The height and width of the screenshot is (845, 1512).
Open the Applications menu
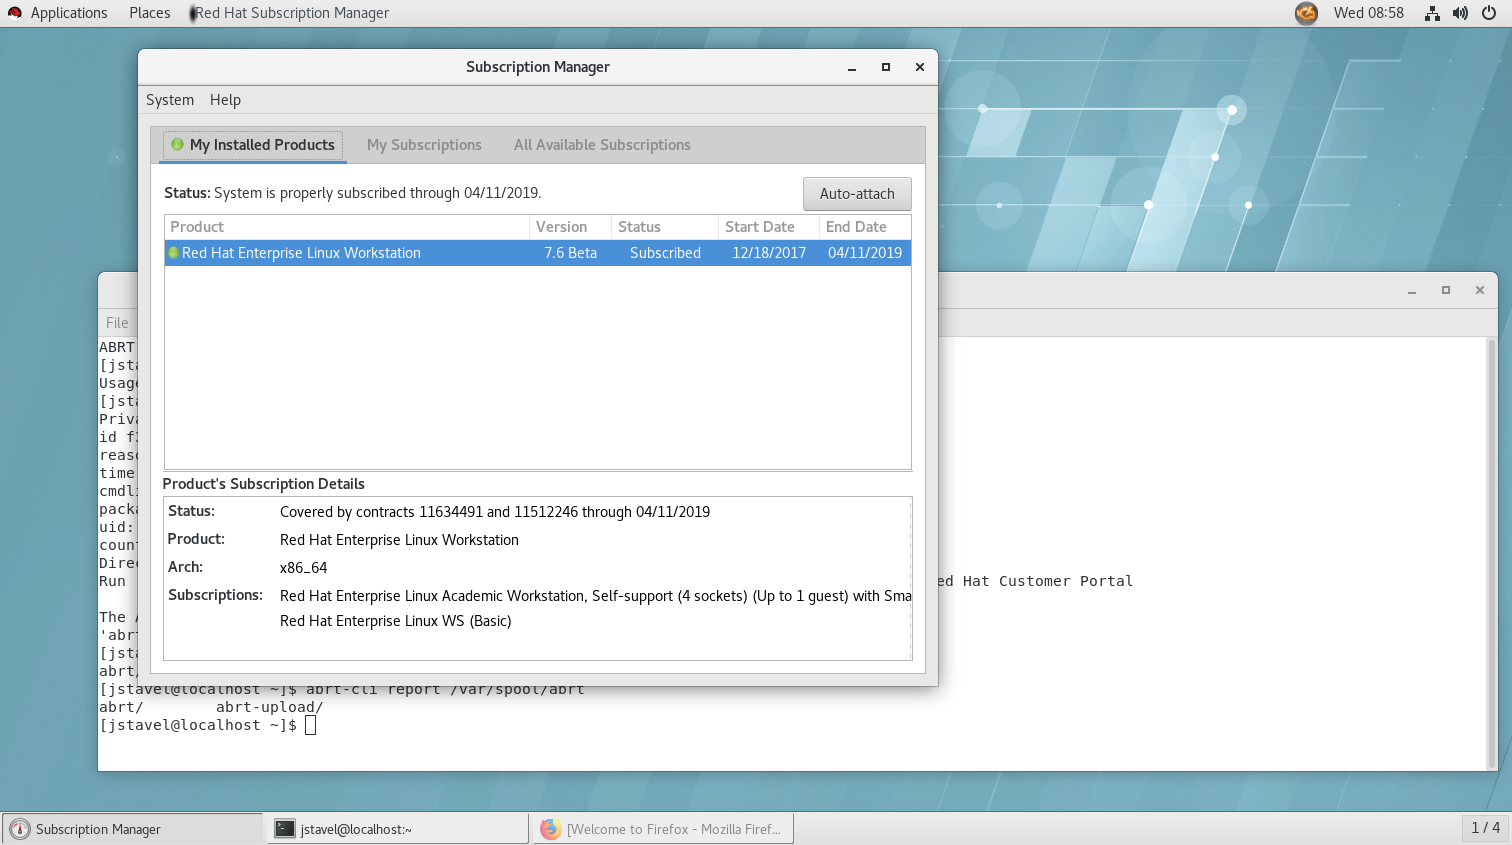coord(69,13)
